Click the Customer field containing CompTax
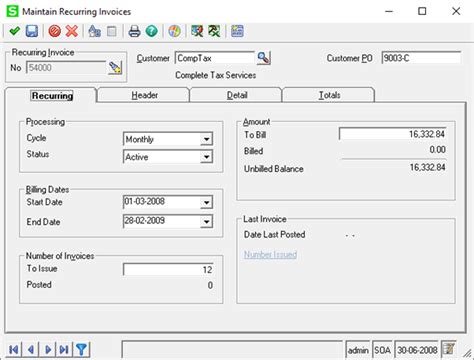The image size is (474, 360). coord(215,58)
